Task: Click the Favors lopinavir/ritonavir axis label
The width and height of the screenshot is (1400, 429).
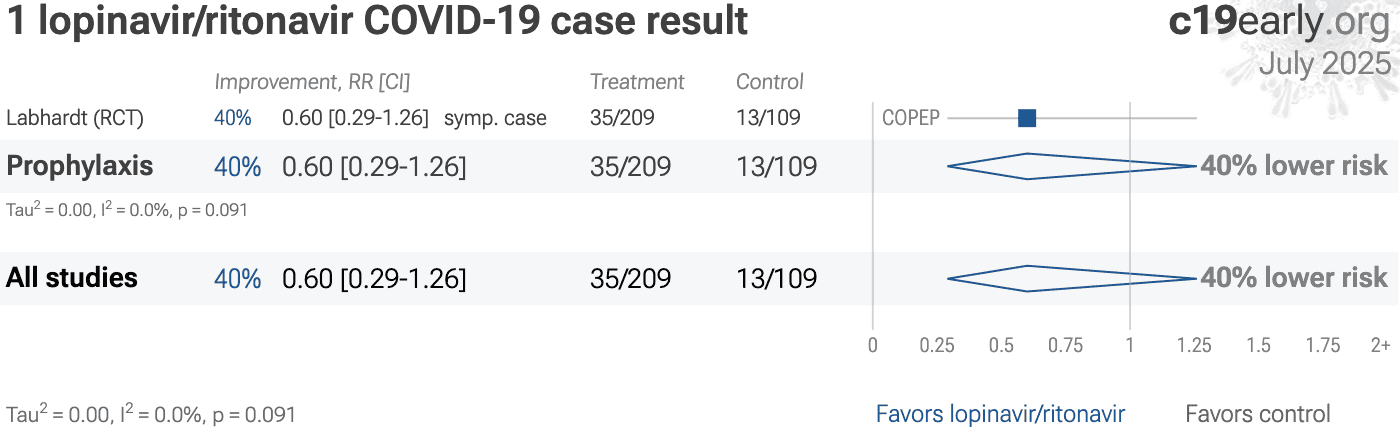Action: (x=1000, y=414)
